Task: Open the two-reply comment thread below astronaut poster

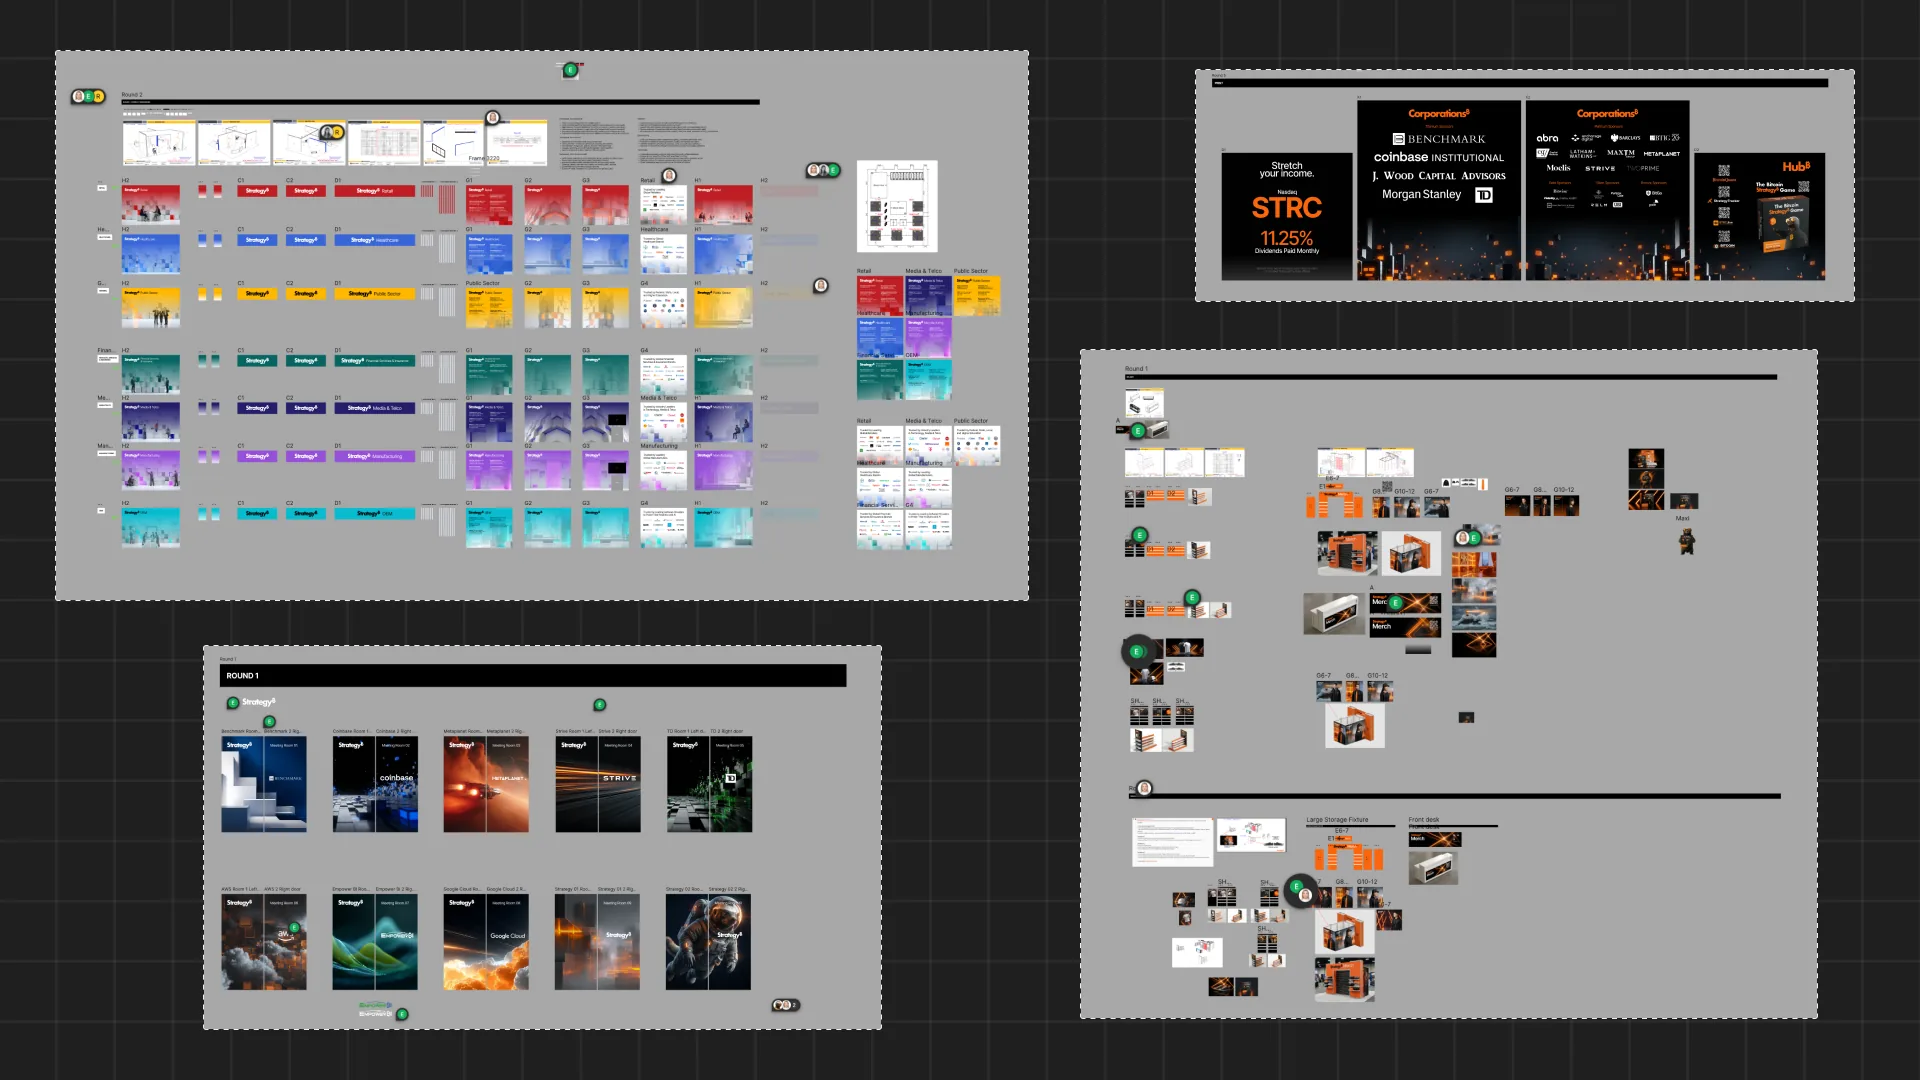Action: (x=785, y=1005)
